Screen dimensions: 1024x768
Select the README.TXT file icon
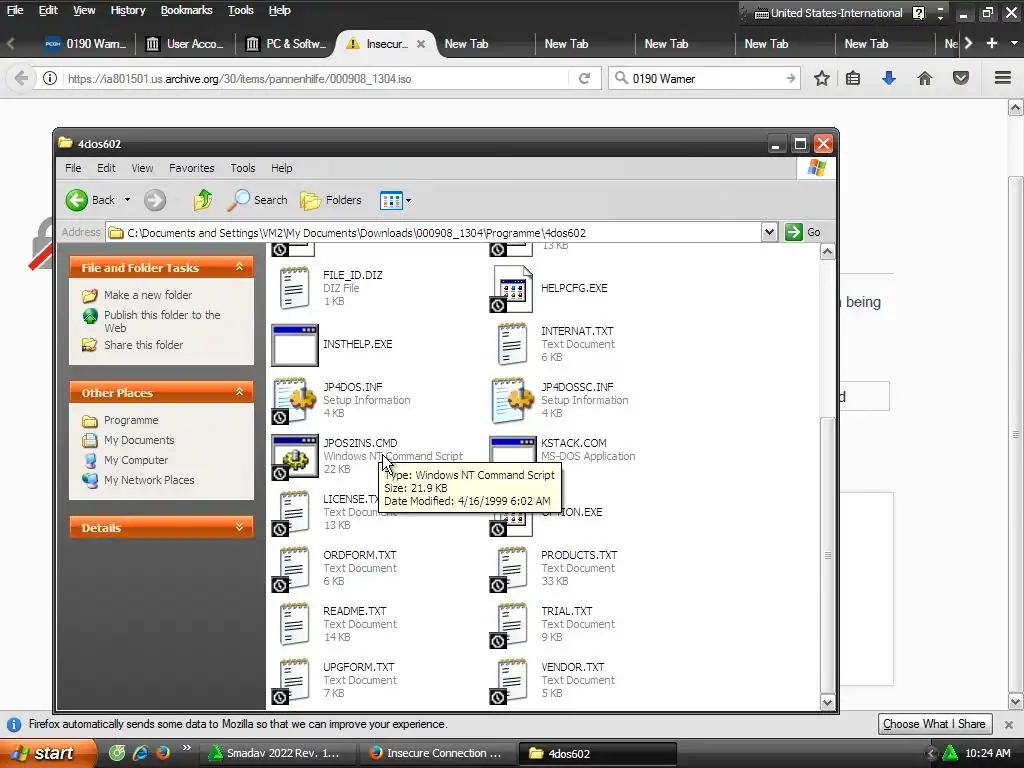tap(295, 624)
